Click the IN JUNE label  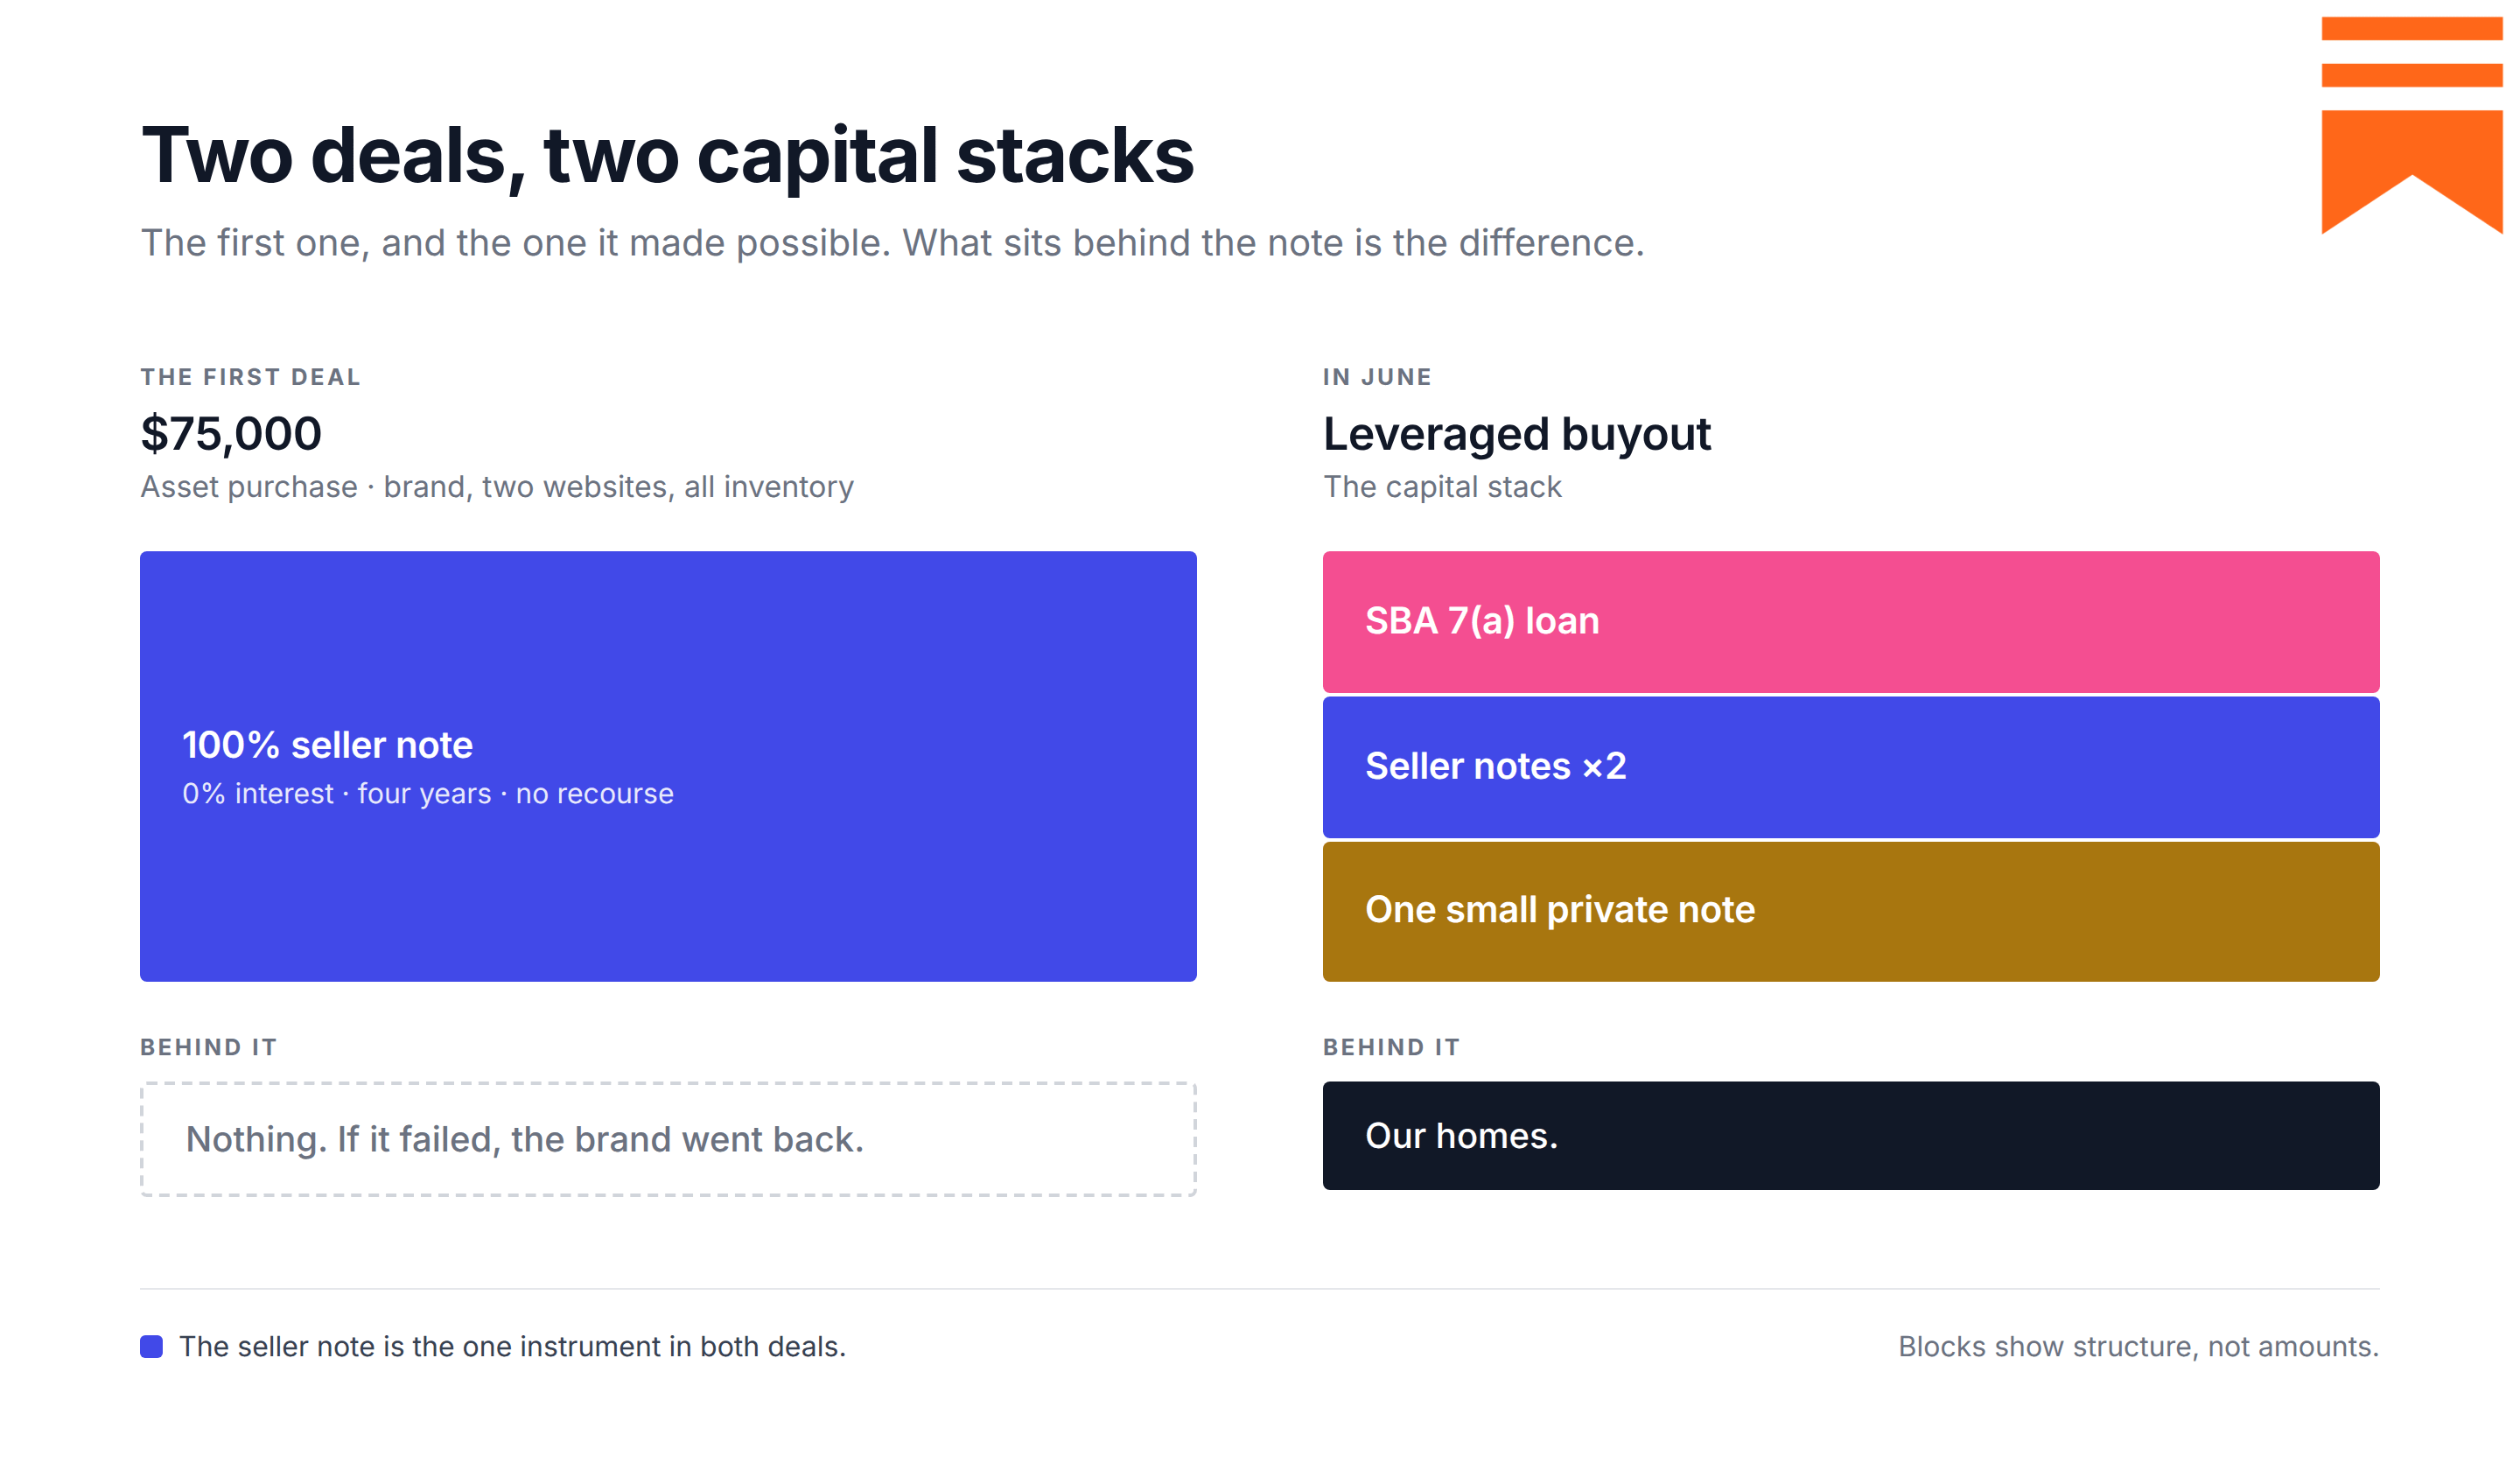[x=1377, y=377]
